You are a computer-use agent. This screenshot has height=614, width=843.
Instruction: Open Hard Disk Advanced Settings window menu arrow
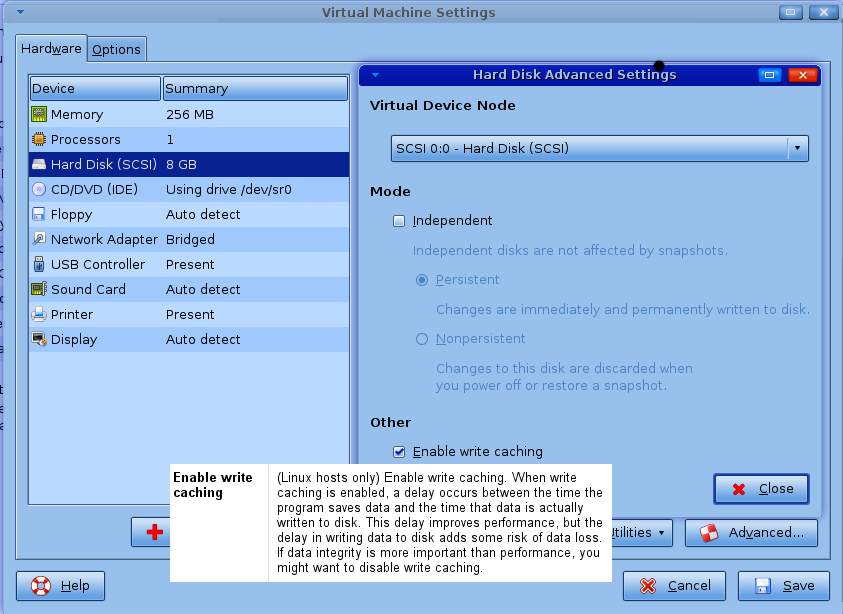click(376, 75)
